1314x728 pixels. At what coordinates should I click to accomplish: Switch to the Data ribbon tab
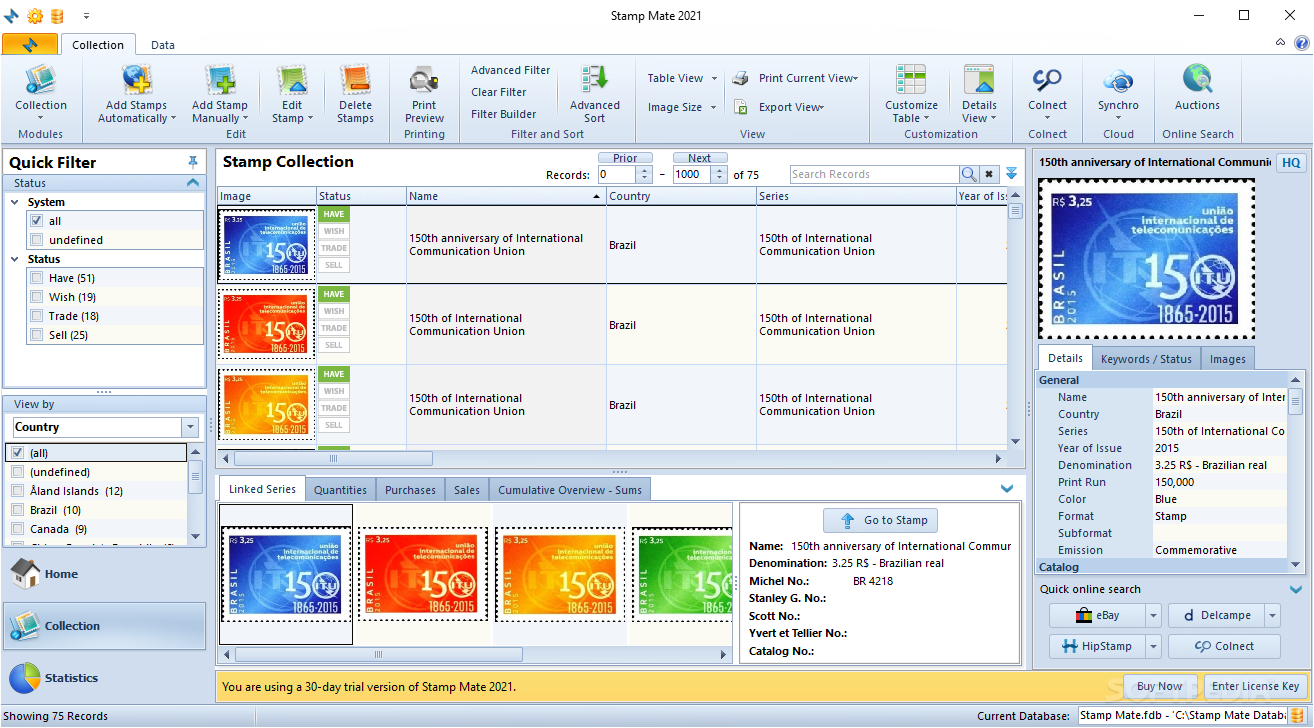[x=162, y=45]
